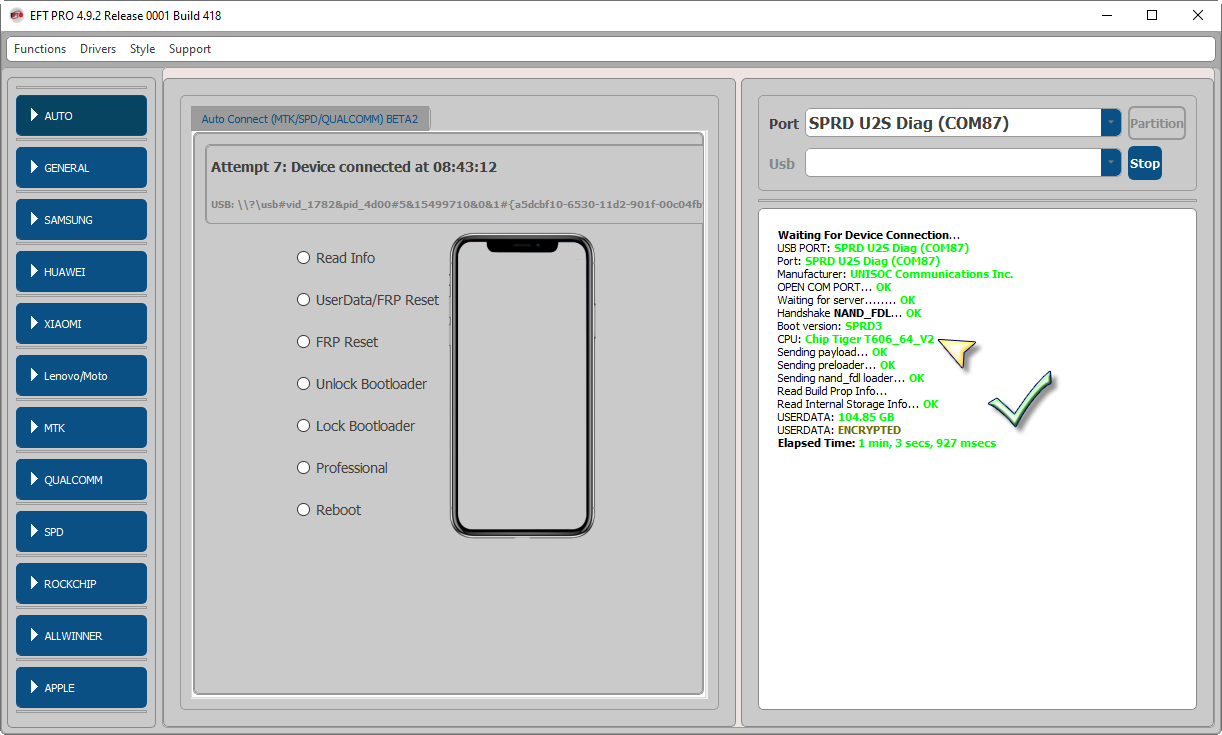Click the Partition button
Viewport: 1222px width, 735px height.
coord(1156,123)
